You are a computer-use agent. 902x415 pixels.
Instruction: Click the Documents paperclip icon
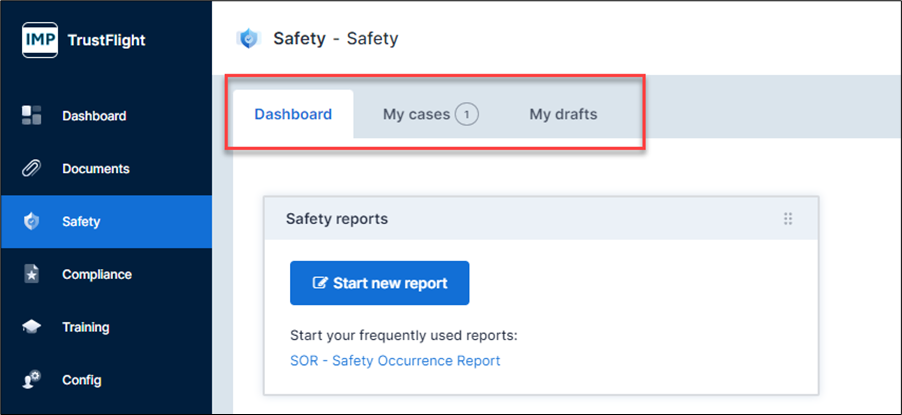click(x=31, y=169)
